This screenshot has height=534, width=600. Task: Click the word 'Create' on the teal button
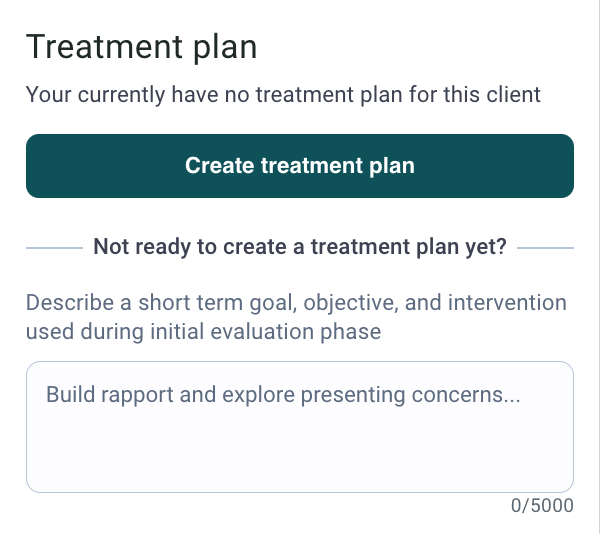click(x=220, y=166)
